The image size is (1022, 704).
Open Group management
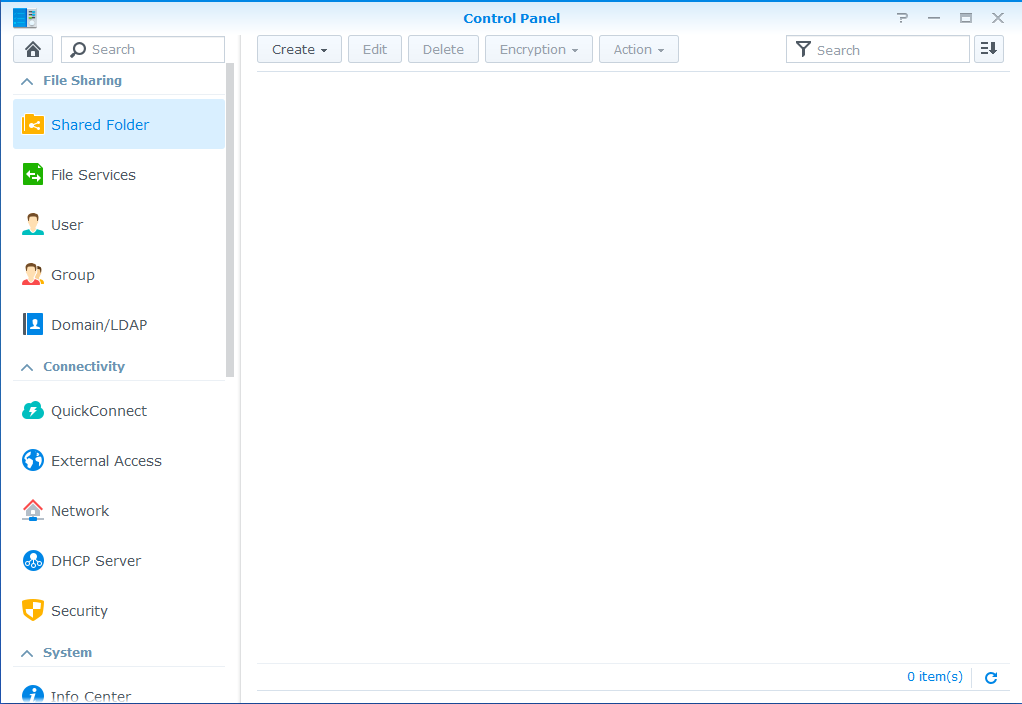[72, 274]
